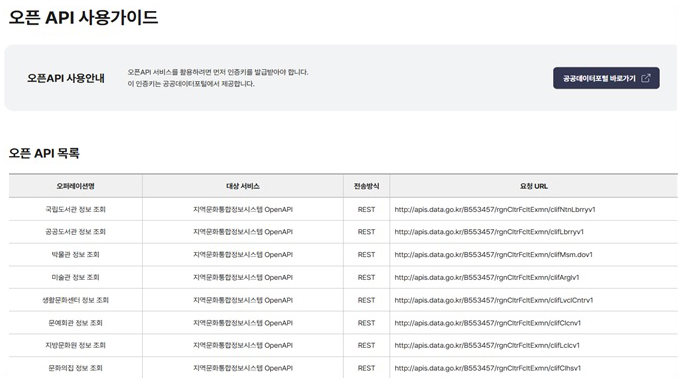Click 지역문화통합정보시스템 OpenAPI in the 문화의집 row
680x384 pixels.
click(x=243, y=368)
